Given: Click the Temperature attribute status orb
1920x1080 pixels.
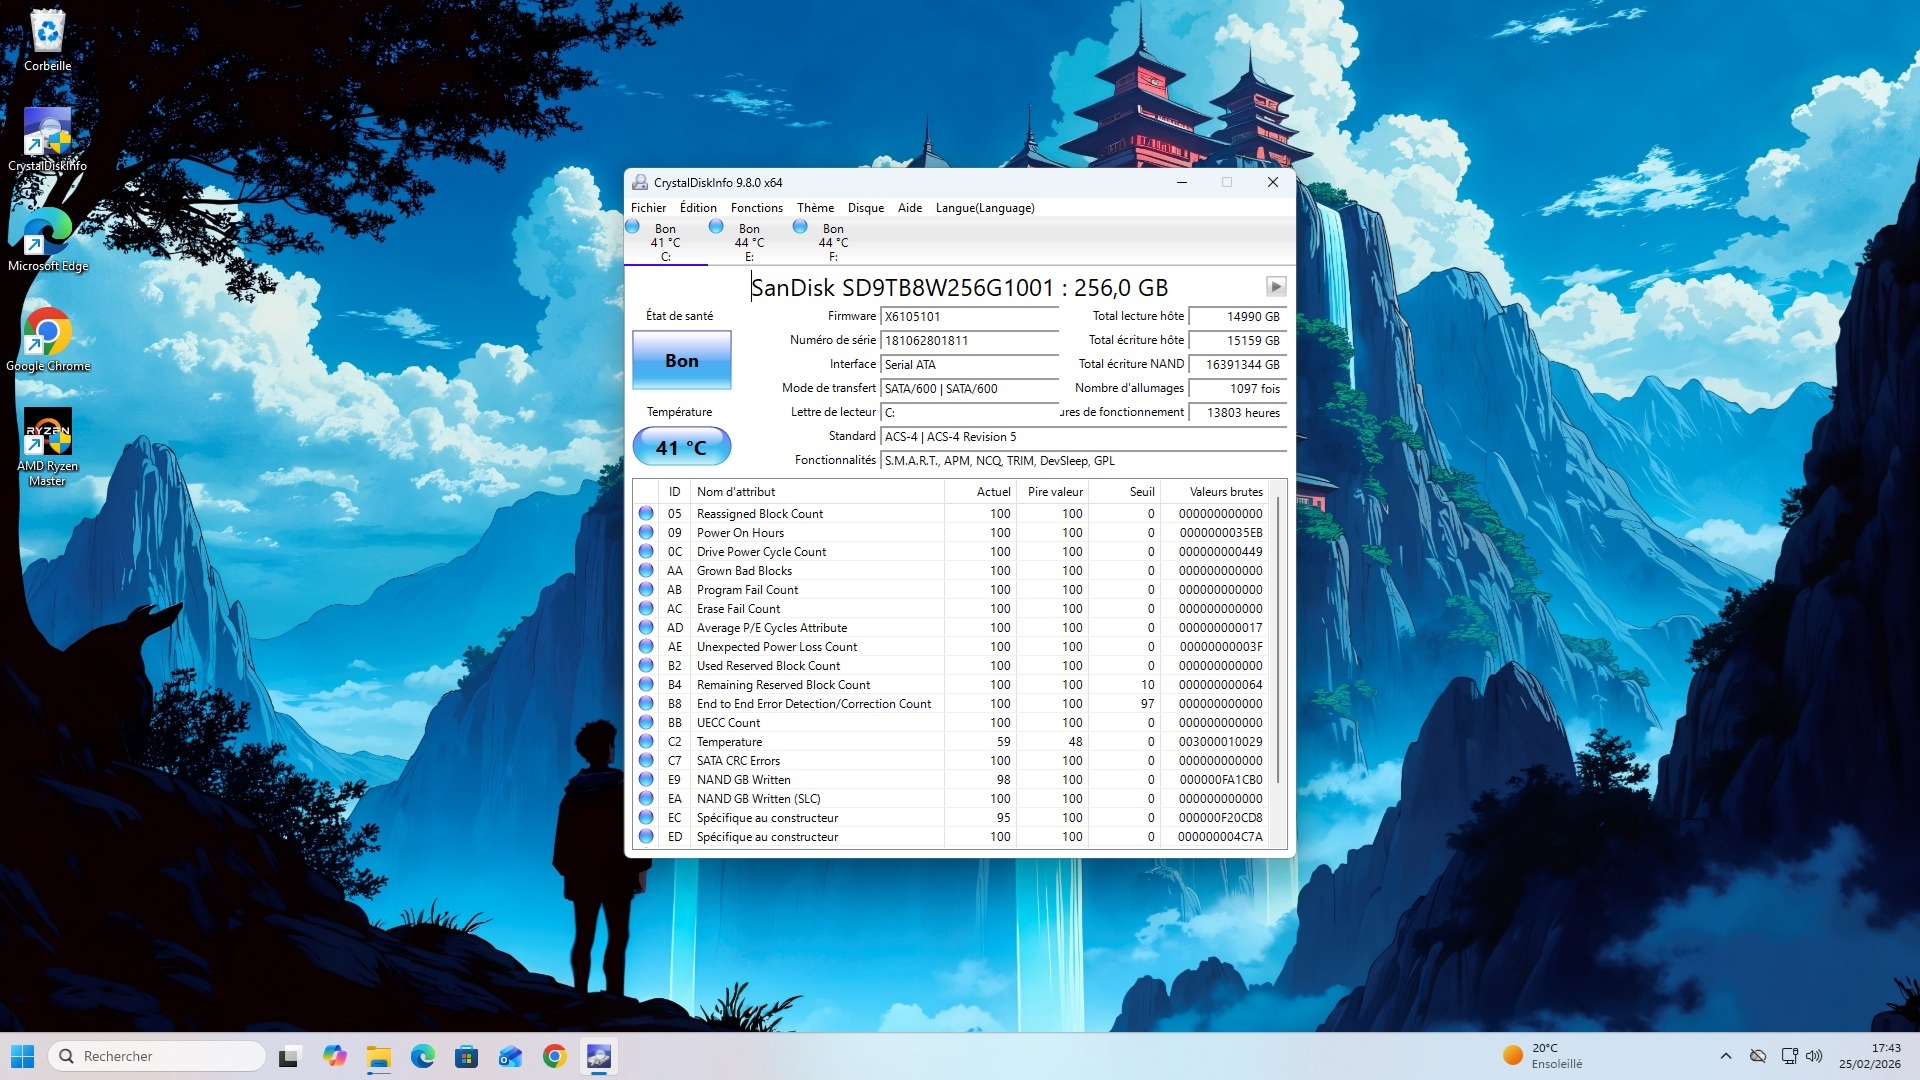Looking at the screenshot, I should tap(646, 742).
